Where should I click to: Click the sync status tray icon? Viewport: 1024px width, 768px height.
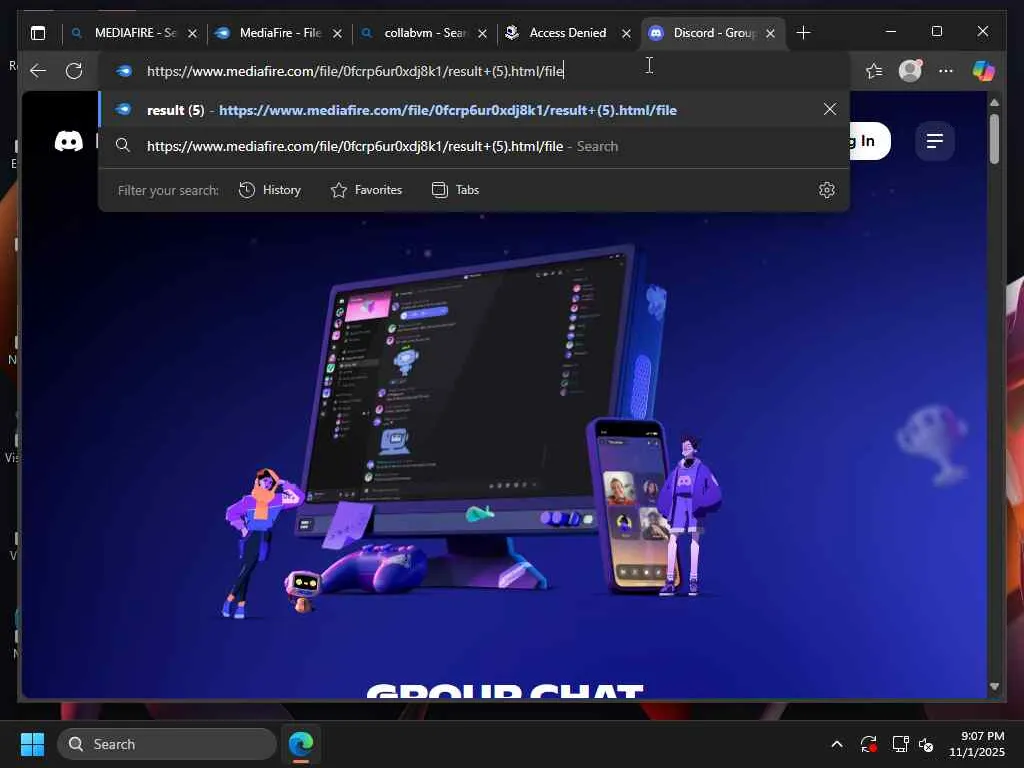pos(868,744)
